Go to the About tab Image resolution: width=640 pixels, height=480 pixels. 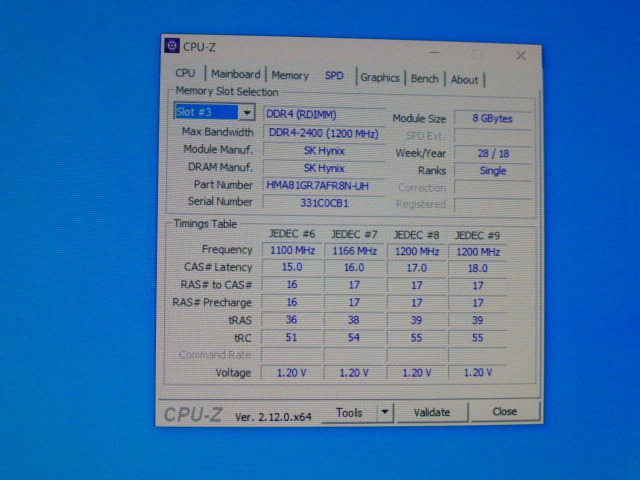[x=464, y=80]
